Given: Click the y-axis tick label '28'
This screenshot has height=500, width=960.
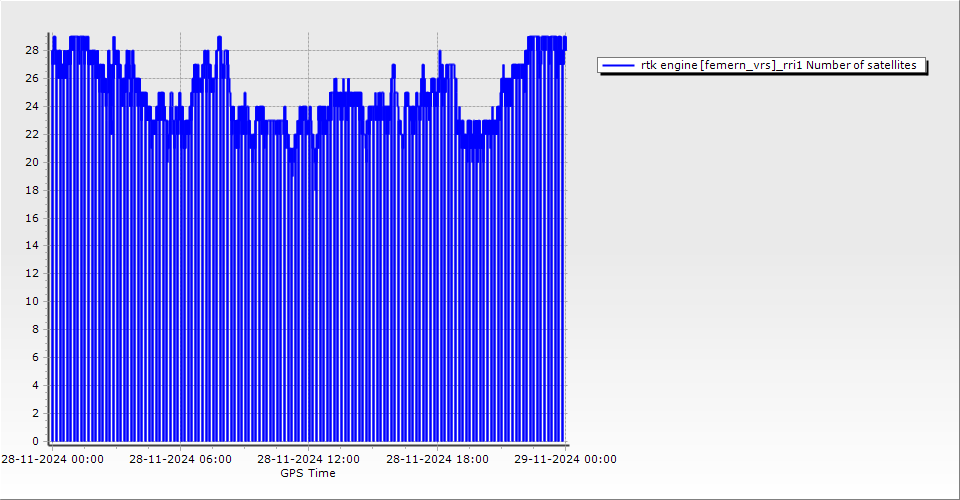Looking at the screenshot, I should (32, 50).
